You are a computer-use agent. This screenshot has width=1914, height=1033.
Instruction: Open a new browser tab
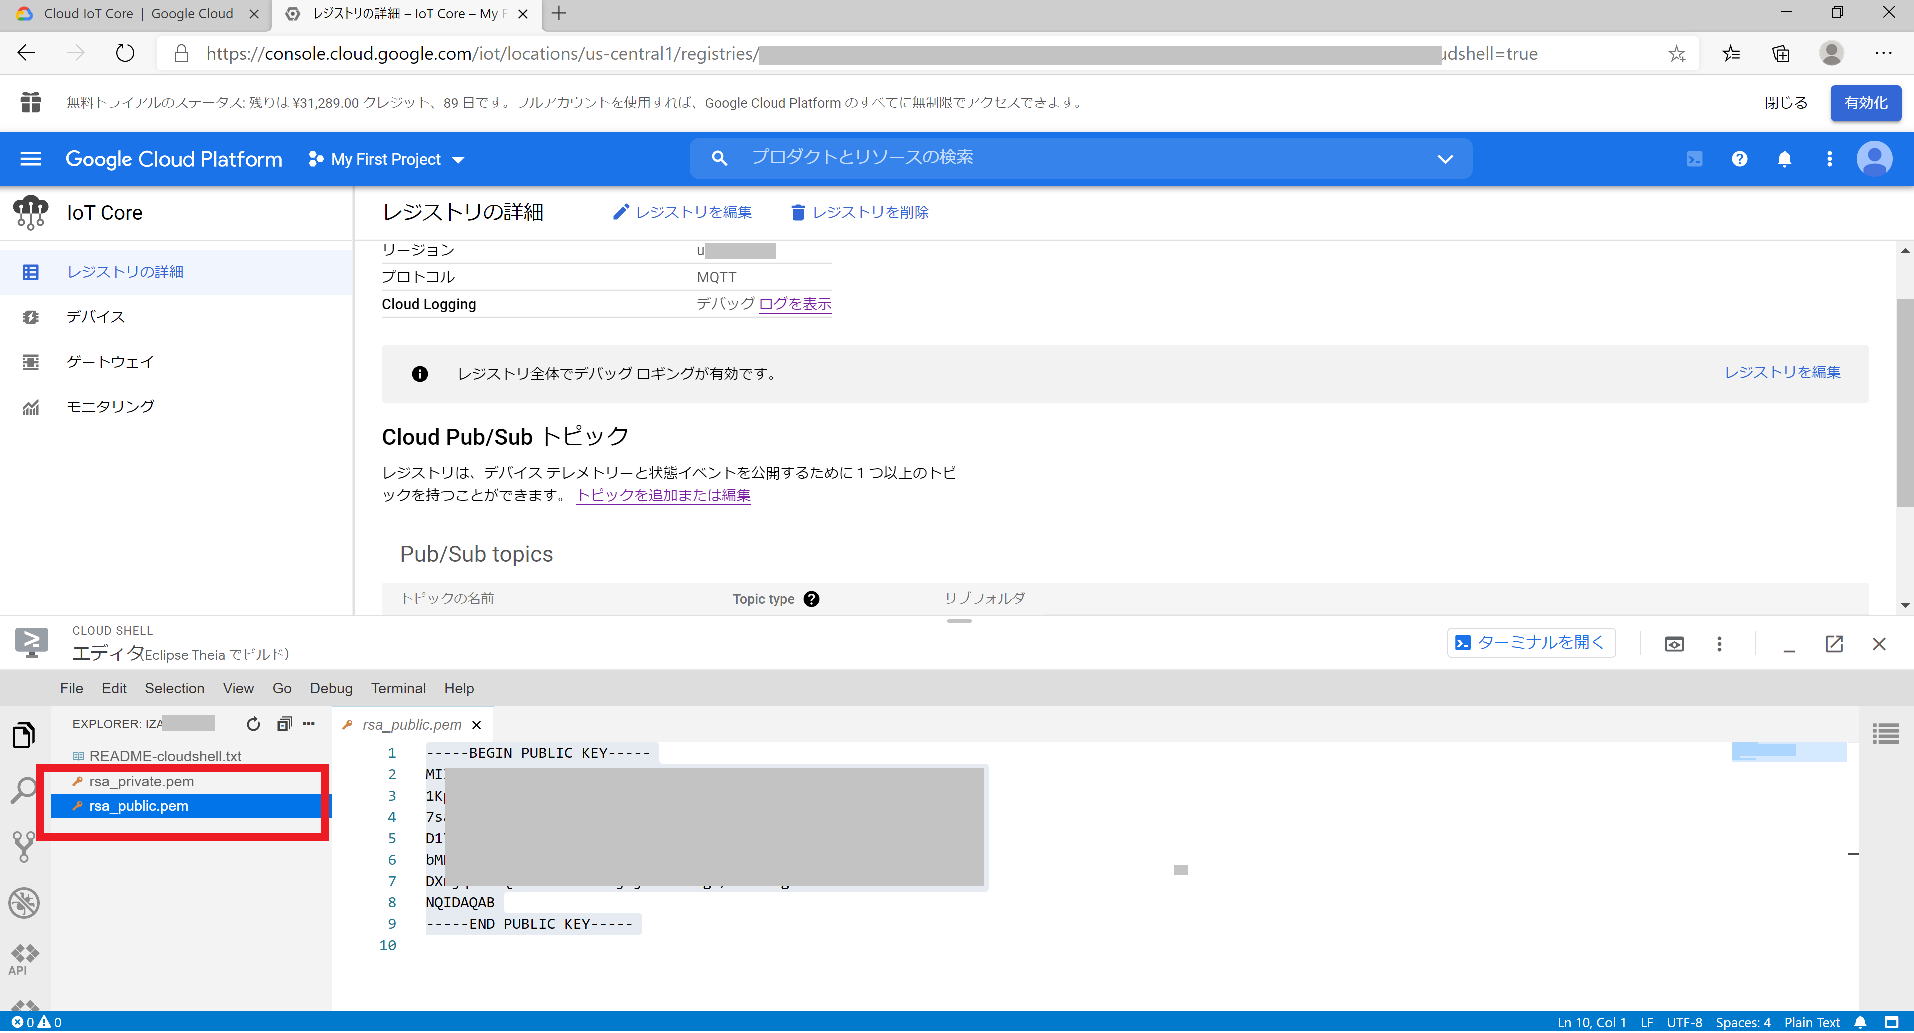pyautogui.click(x=559, y=14)
